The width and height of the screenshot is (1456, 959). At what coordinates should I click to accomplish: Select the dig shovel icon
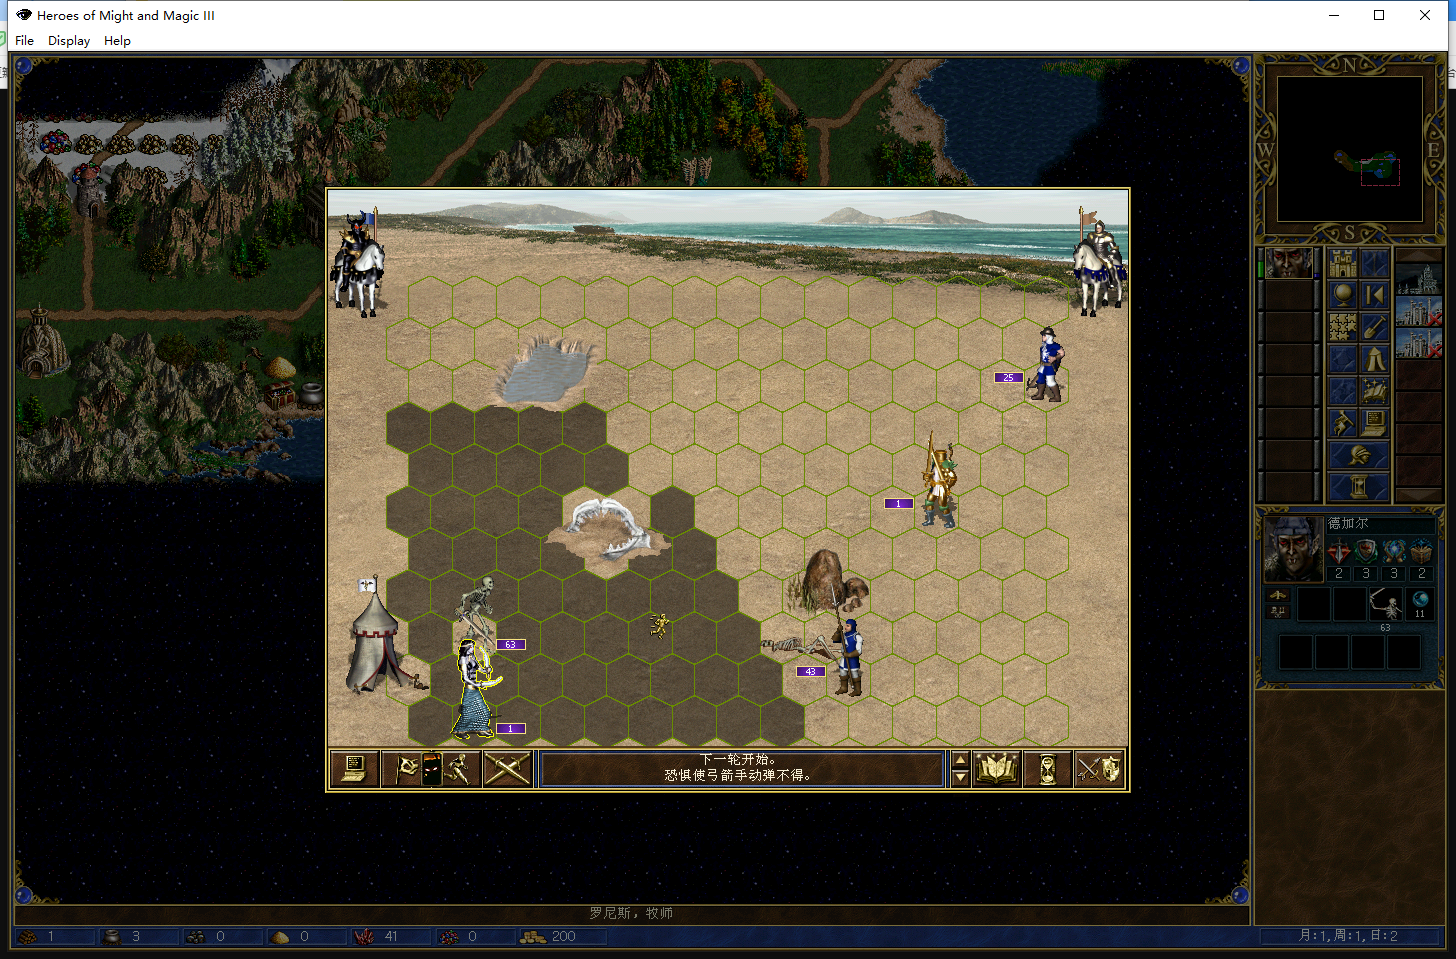click(1374, 326)
